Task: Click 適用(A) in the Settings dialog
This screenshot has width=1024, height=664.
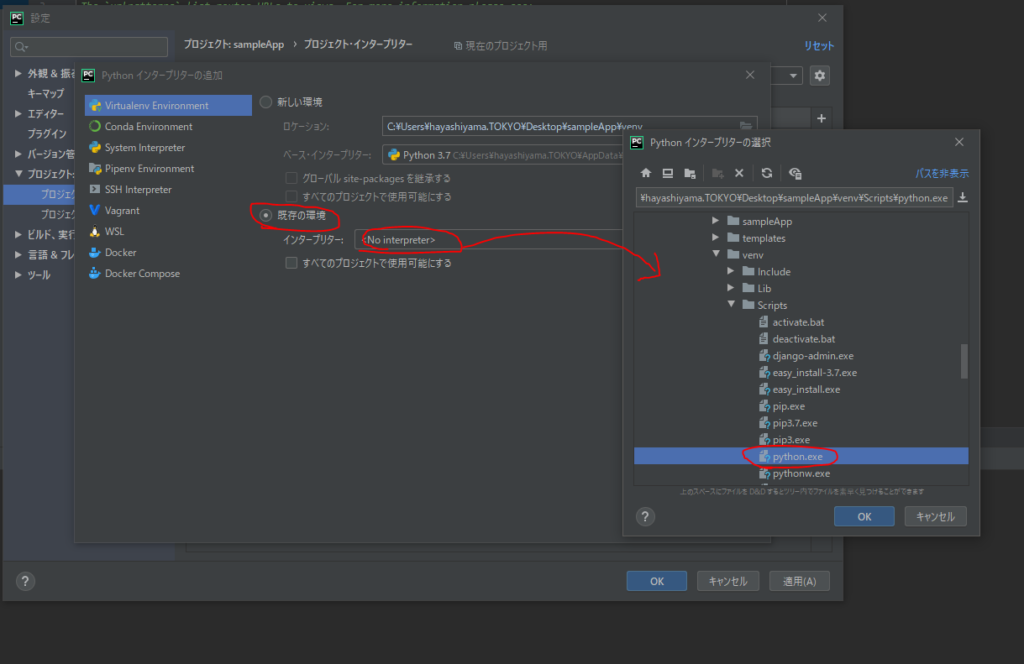Action: (x=799, y=581)
